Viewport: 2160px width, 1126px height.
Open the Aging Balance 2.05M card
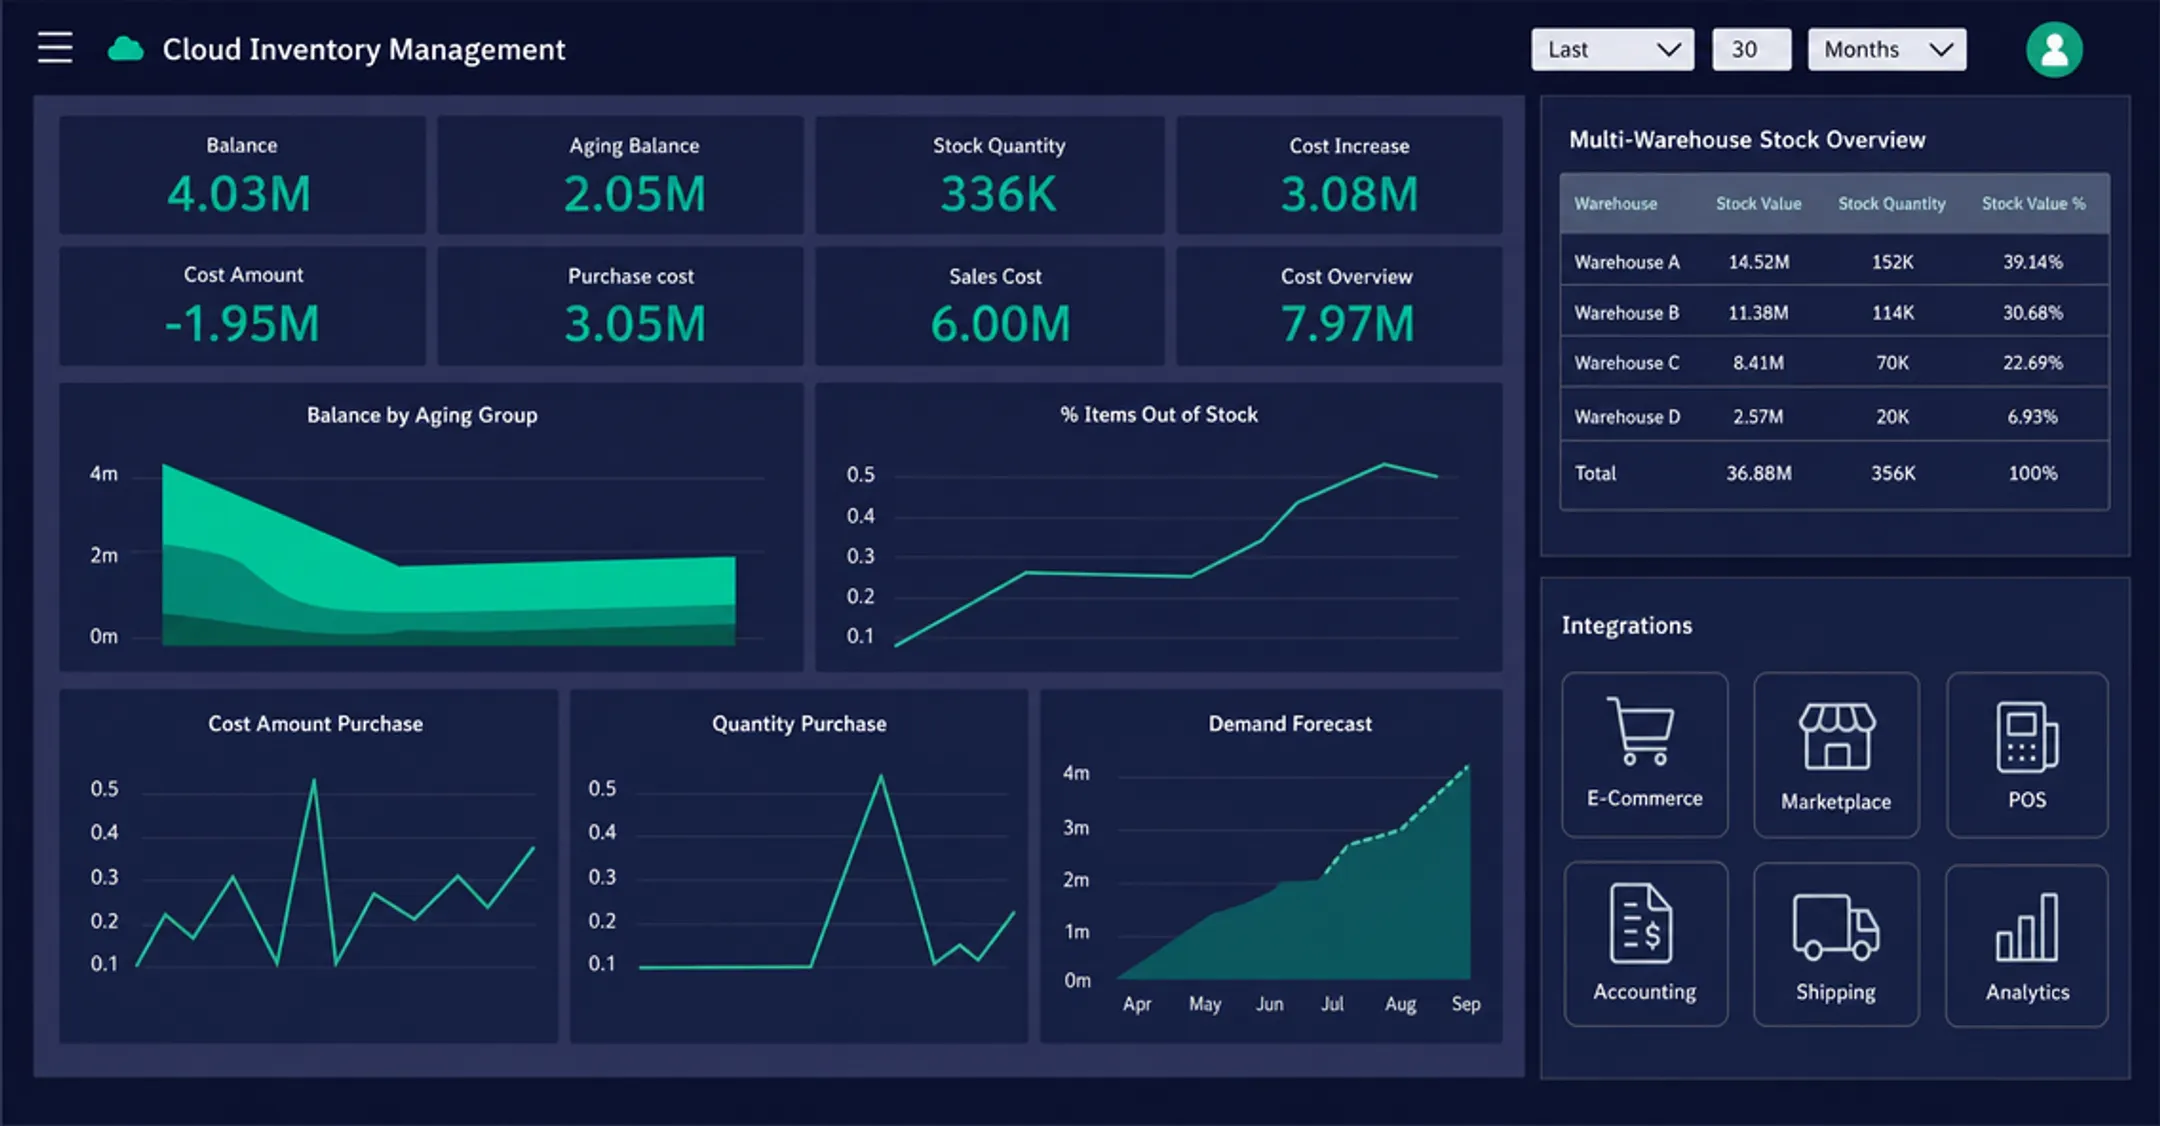tap(620, 175)
